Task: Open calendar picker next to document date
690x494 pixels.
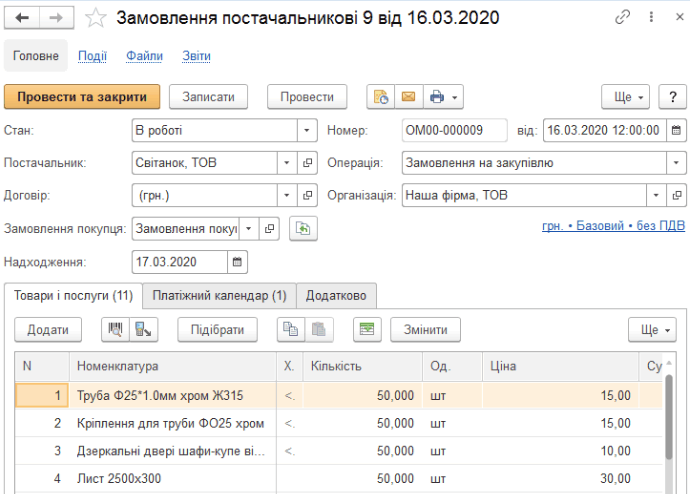Action: 676,130
